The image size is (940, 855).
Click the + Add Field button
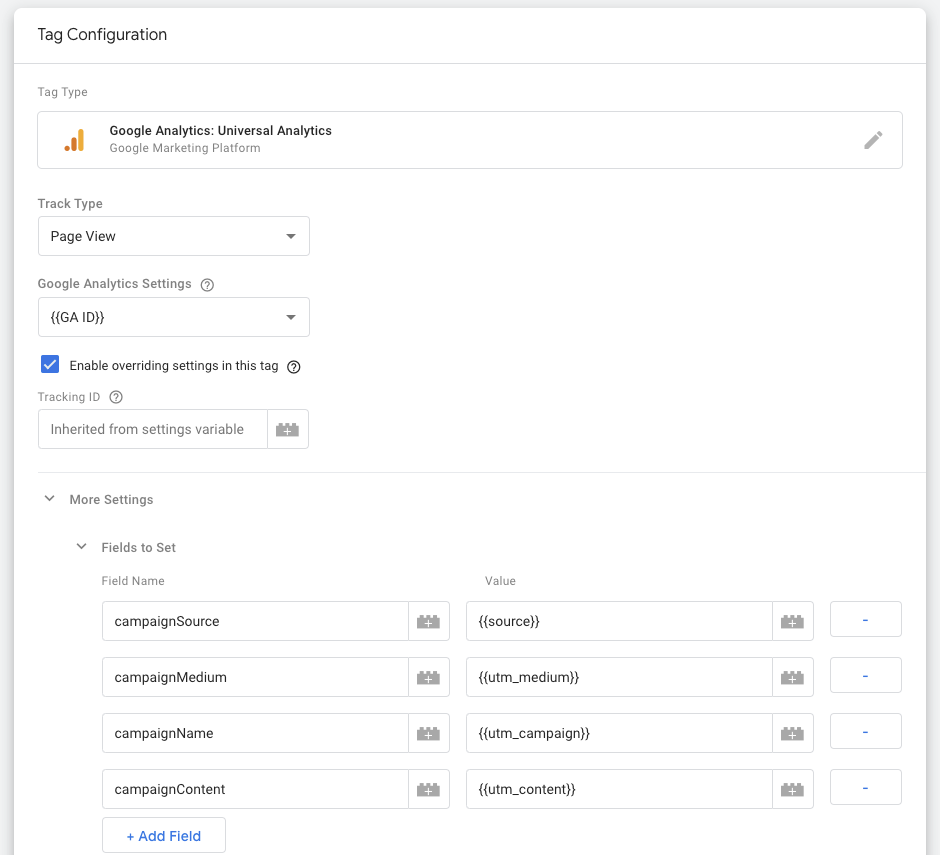pyautogui.click(x=164, y=835)
